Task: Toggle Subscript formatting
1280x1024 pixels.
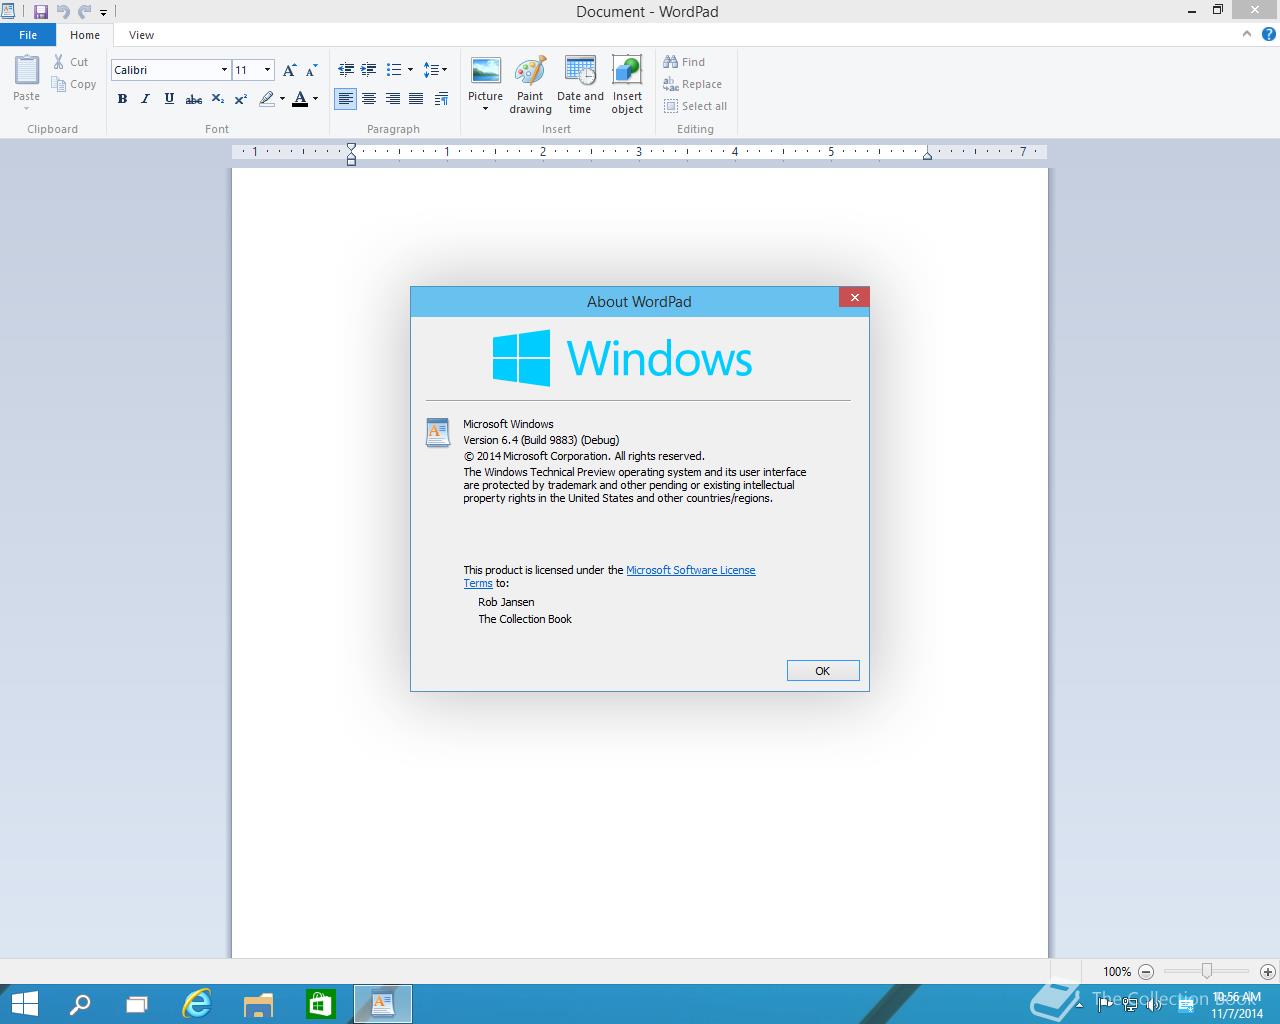Action: (217, 99)
